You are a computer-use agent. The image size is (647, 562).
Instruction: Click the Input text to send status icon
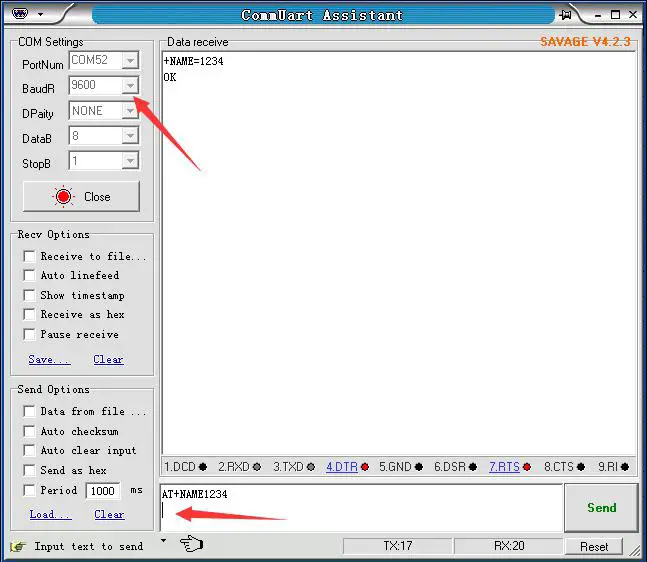coord(17,547)
